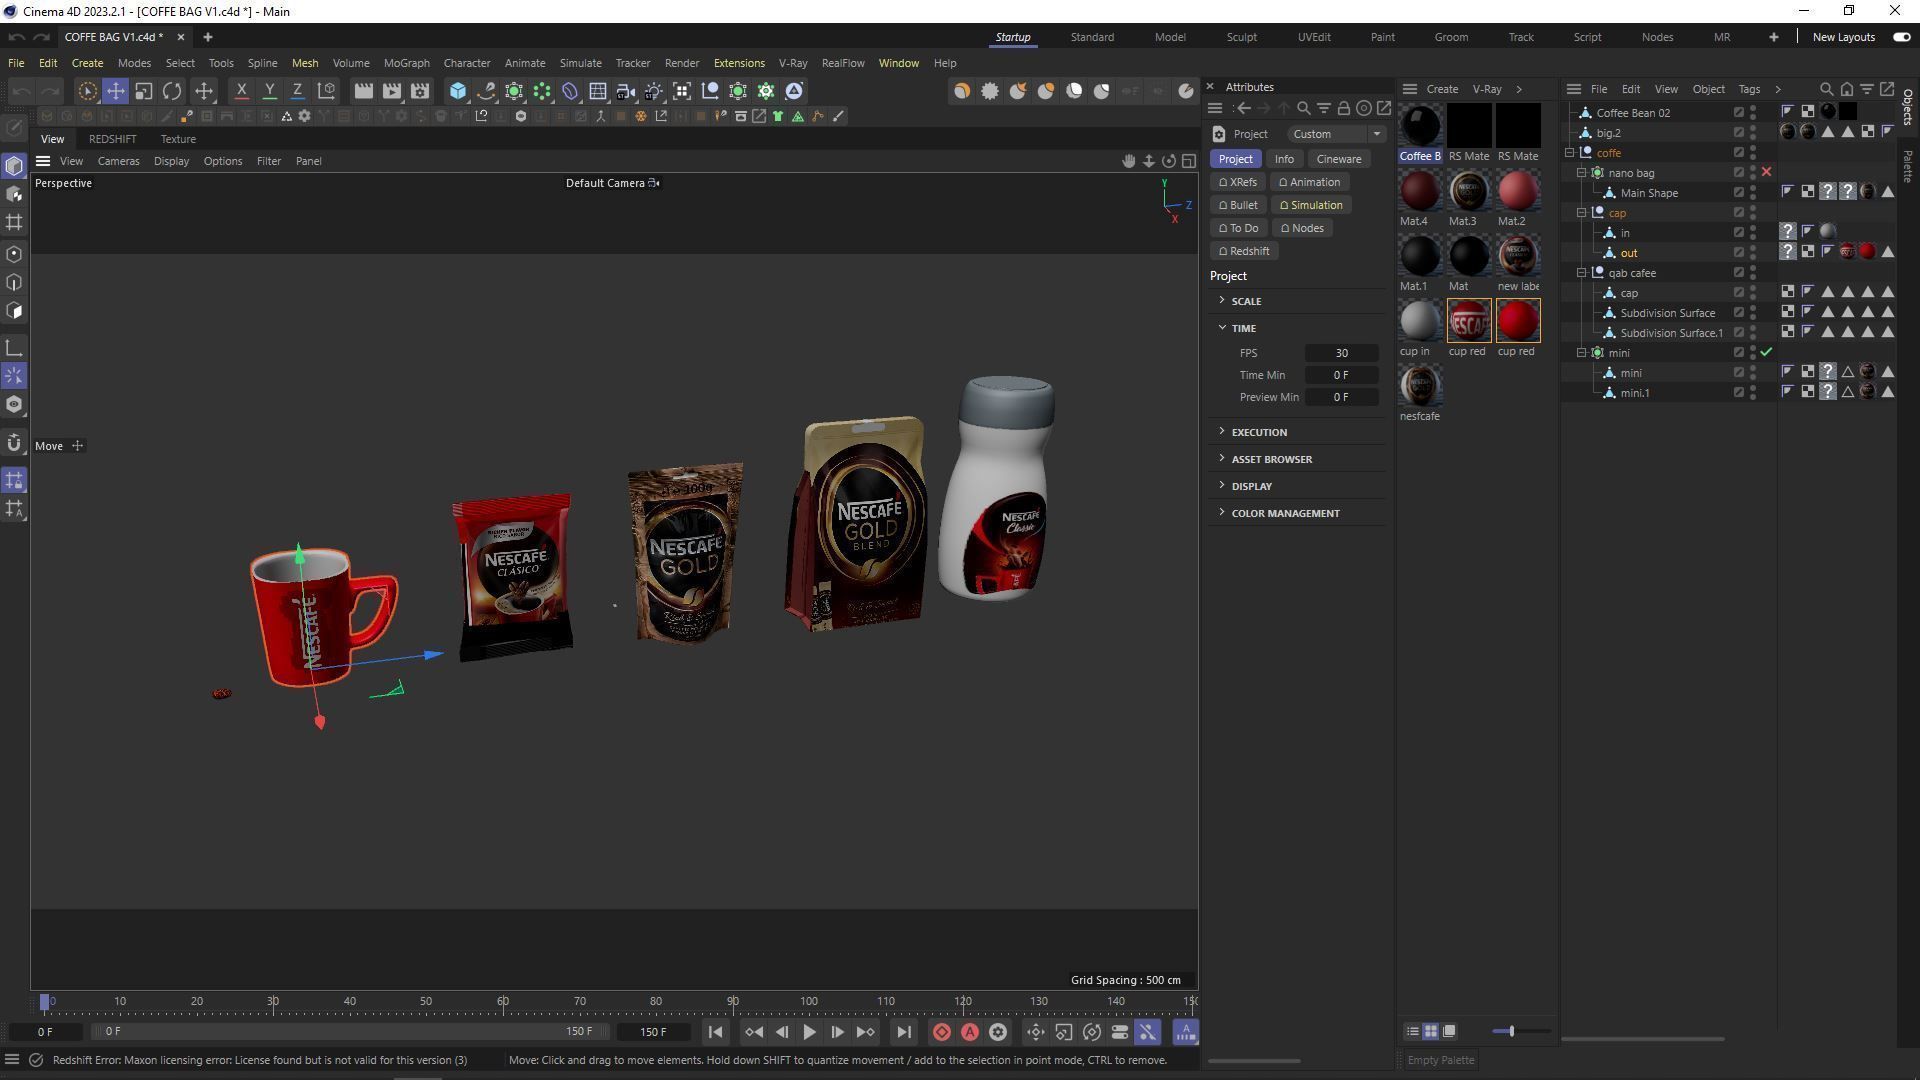The image size is (1920, 1080).
Task: Toggle visibility dots for Coffee Bean 02
Action: [1753, 113]
